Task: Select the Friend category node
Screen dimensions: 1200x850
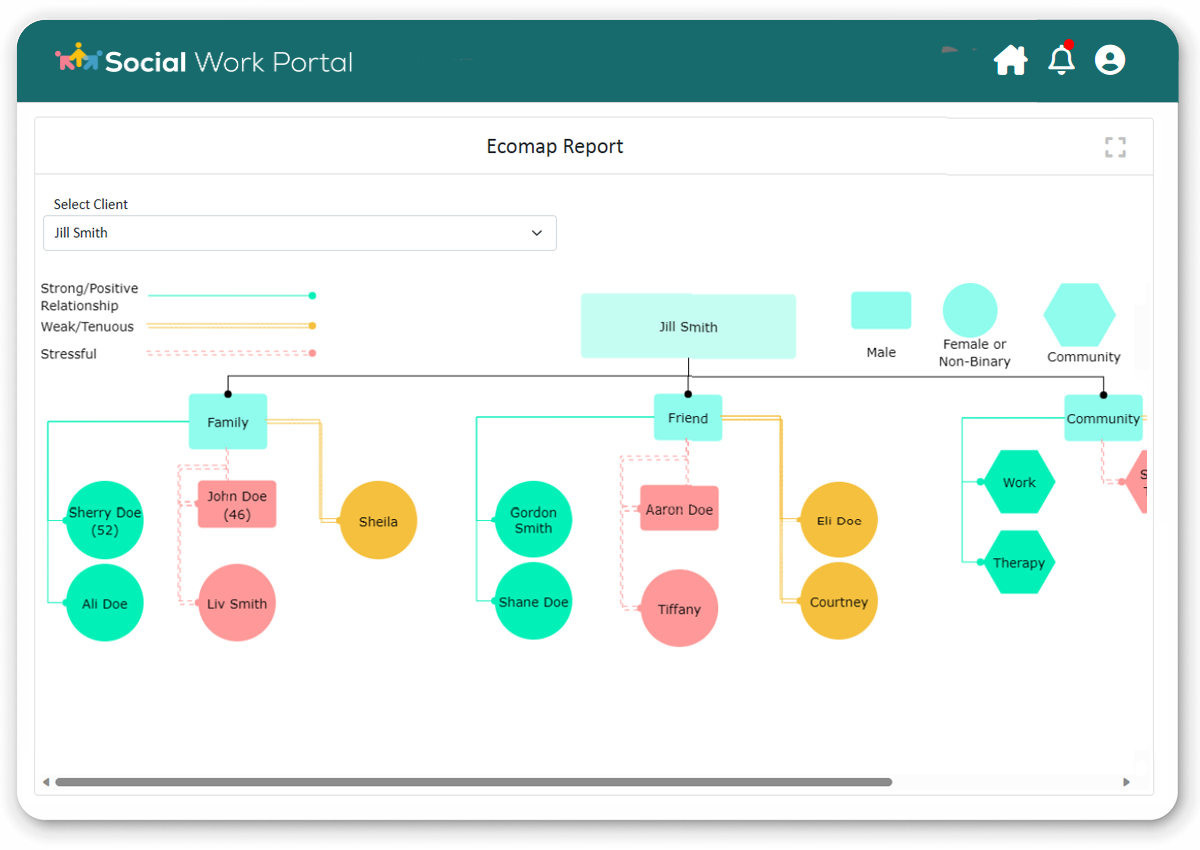Action: click(688, 418)
